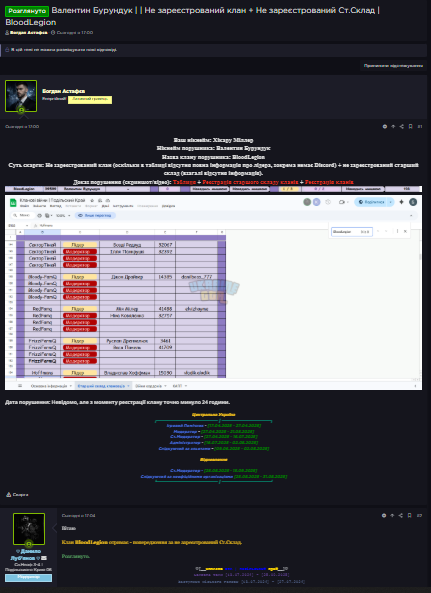Open Данило Луб'янов username in reply
The height and width of the screenshot is (593, 431).
[x=25, y=554]
